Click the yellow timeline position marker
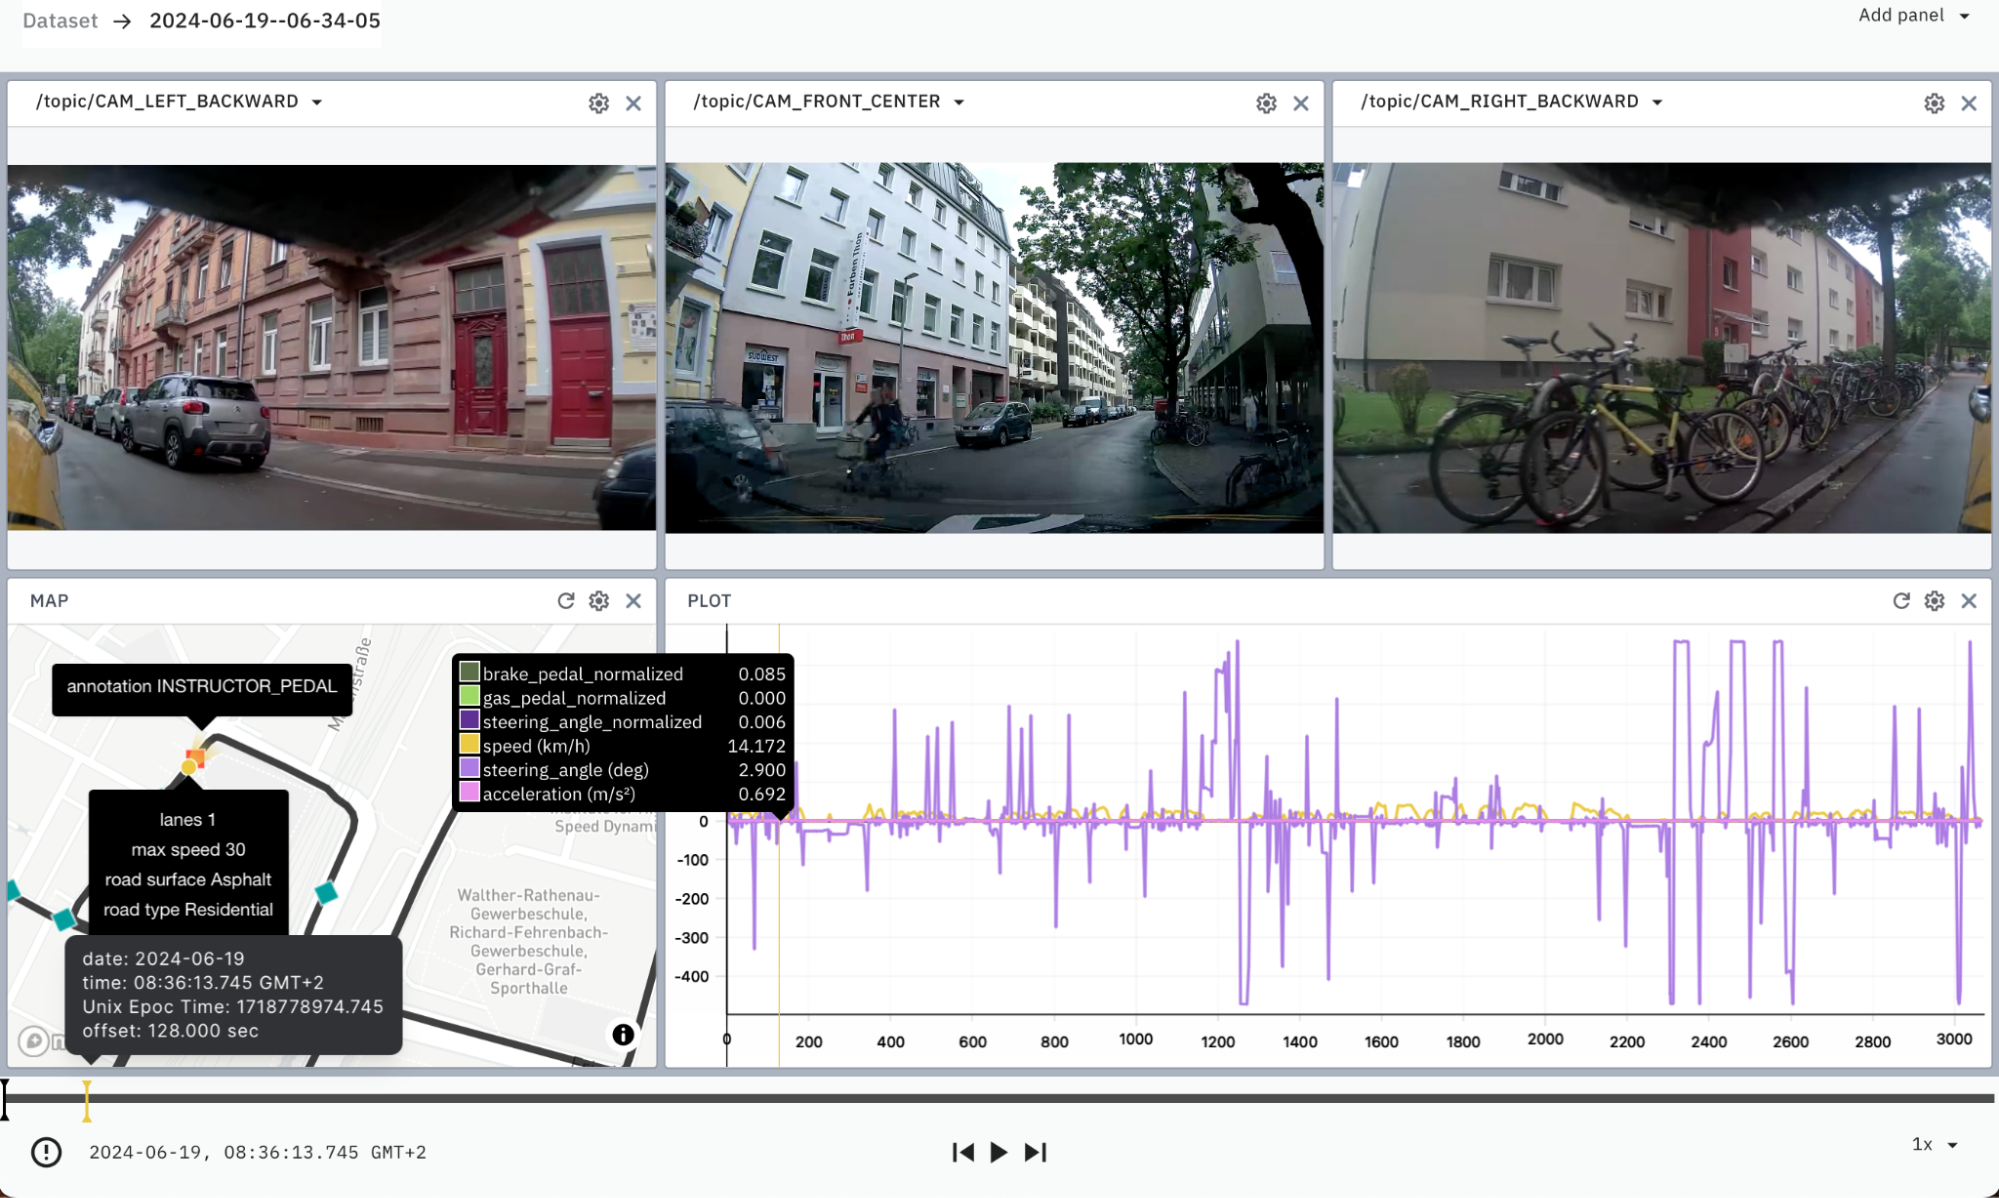Screen dimensions: 1999x1198 pyautogui.click(x=87, y=1100)
